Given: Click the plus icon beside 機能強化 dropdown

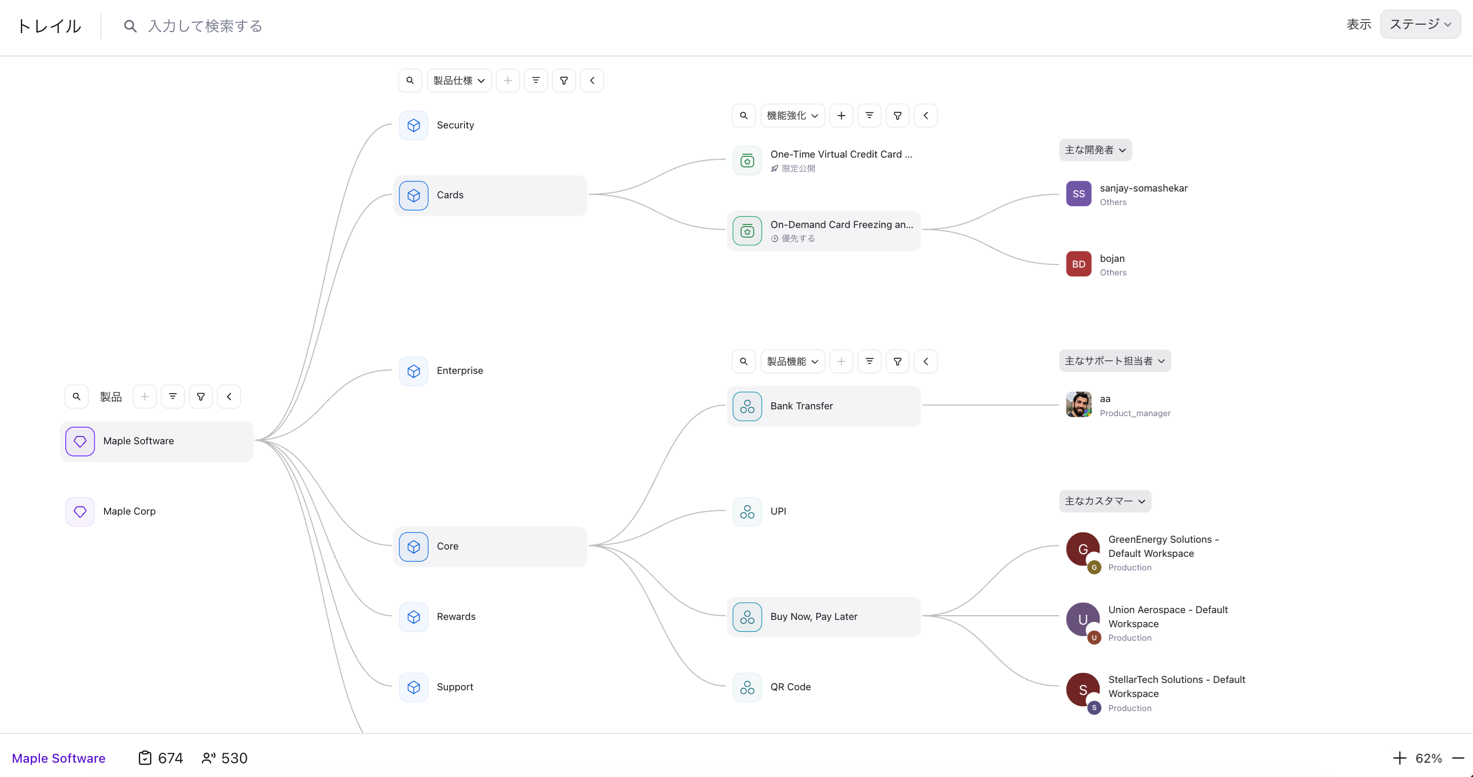Looking at the screenshot, I should 841,116.
